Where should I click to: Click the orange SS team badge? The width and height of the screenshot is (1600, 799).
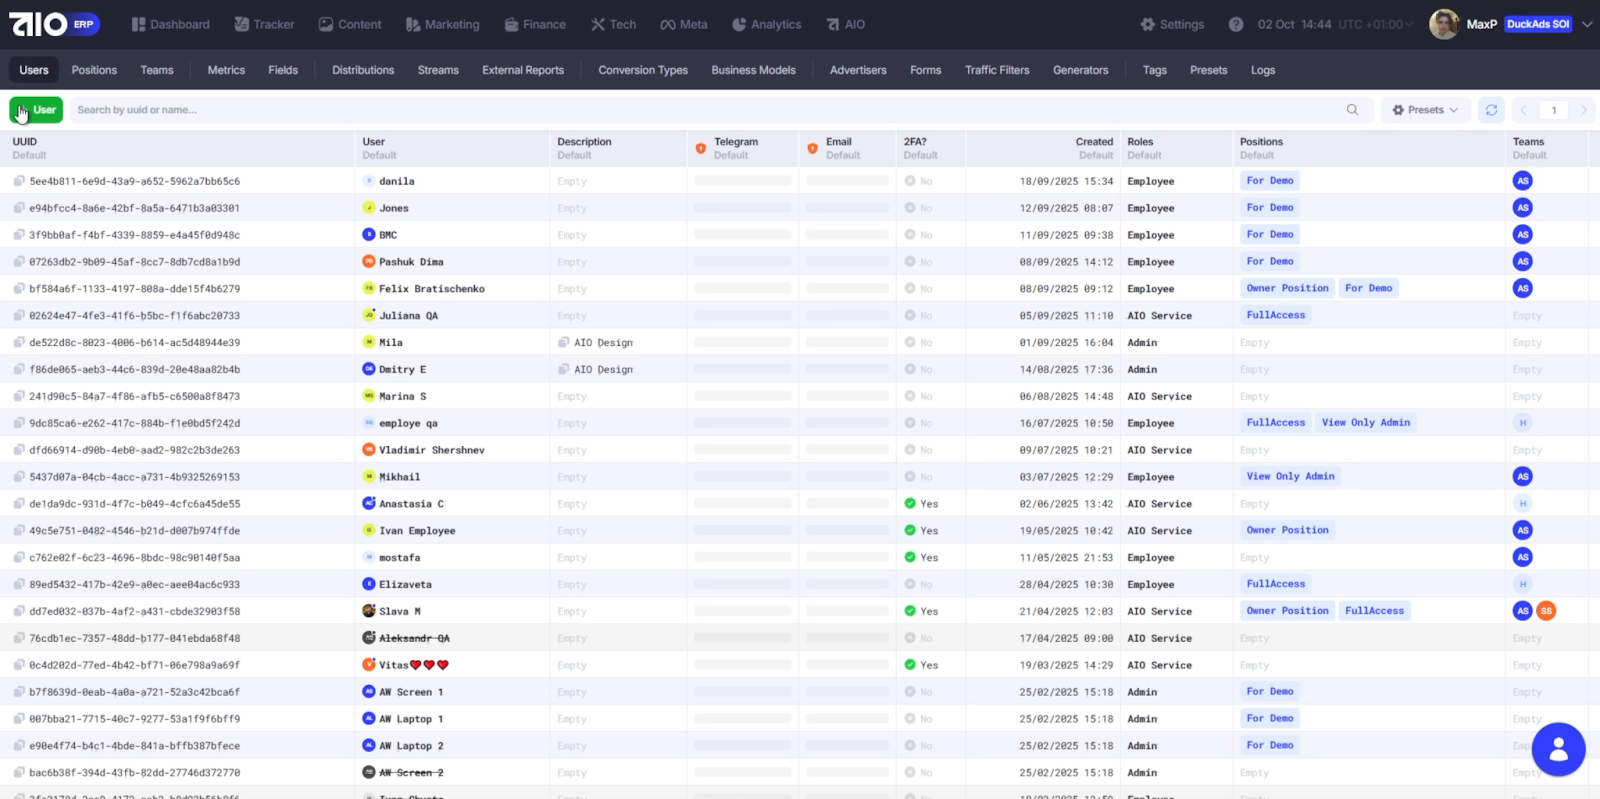click(1546, 611)
